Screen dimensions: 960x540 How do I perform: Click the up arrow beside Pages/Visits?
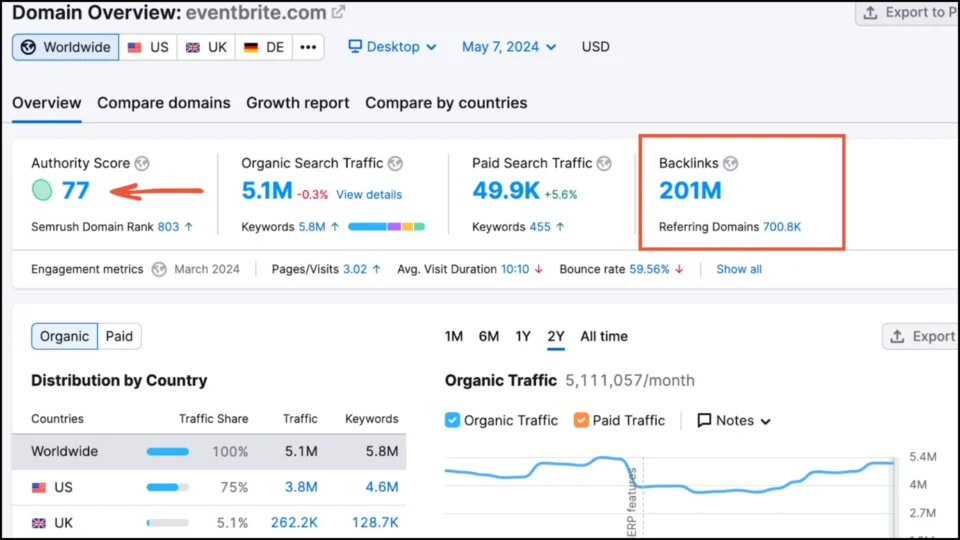click(377, 269)
